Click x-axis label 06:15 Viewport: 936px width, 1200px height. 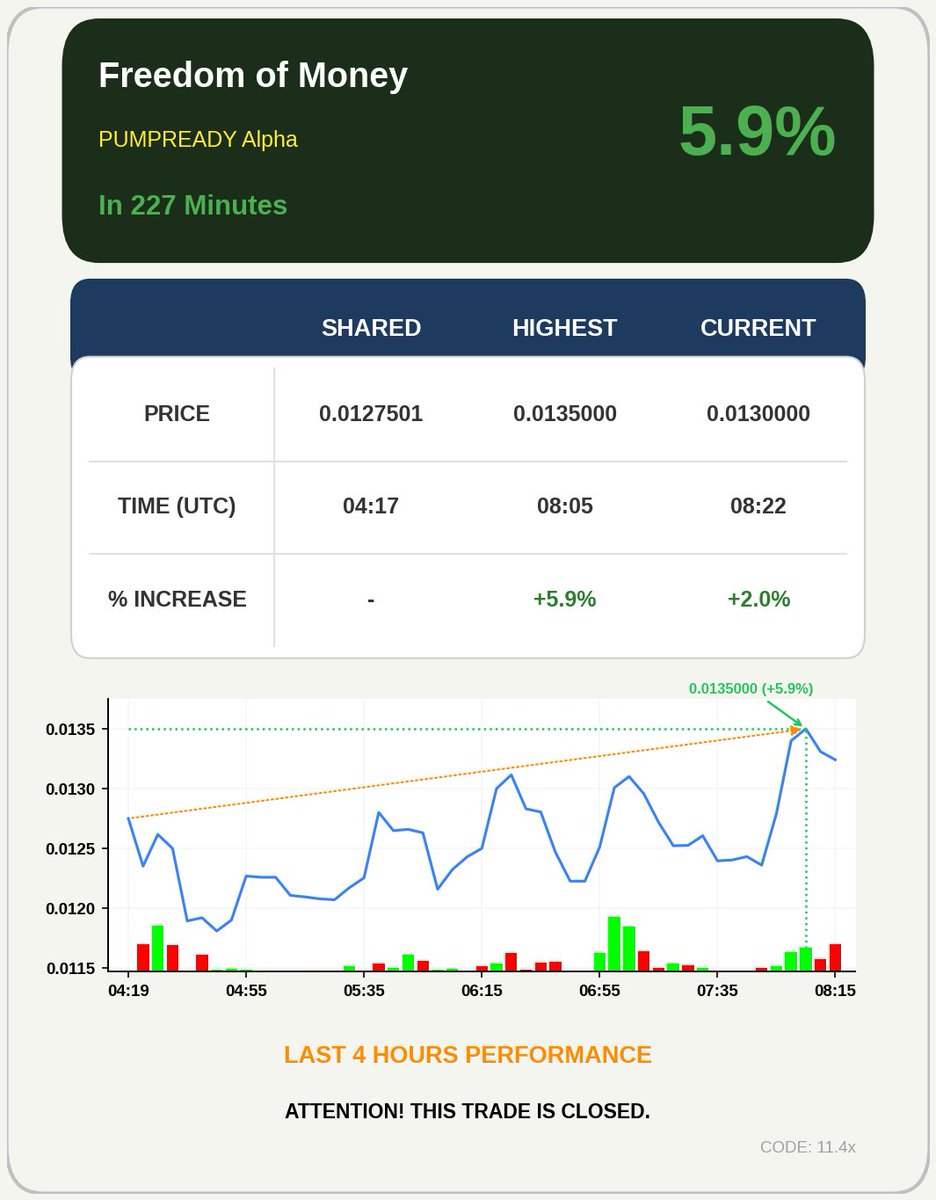coord(482,990)
